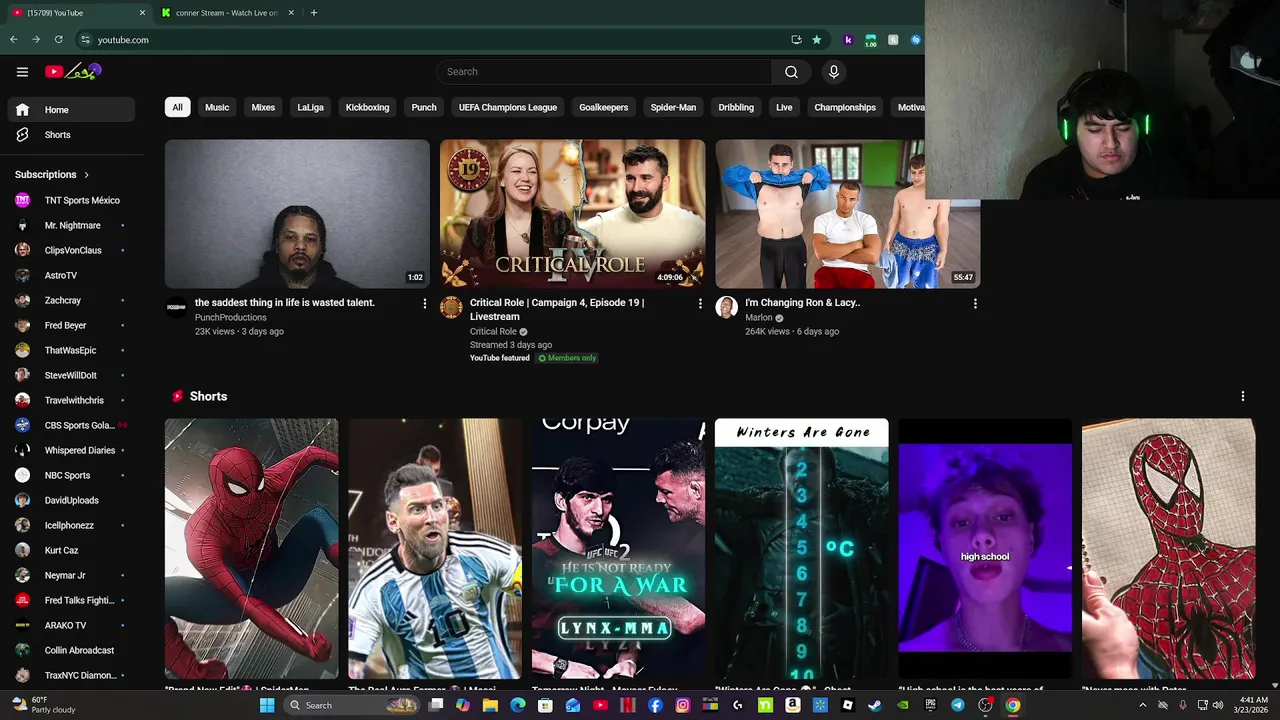Open the extension showing 1.00
This screenshot has height=720, width=1280.
(x=870, y=40)
